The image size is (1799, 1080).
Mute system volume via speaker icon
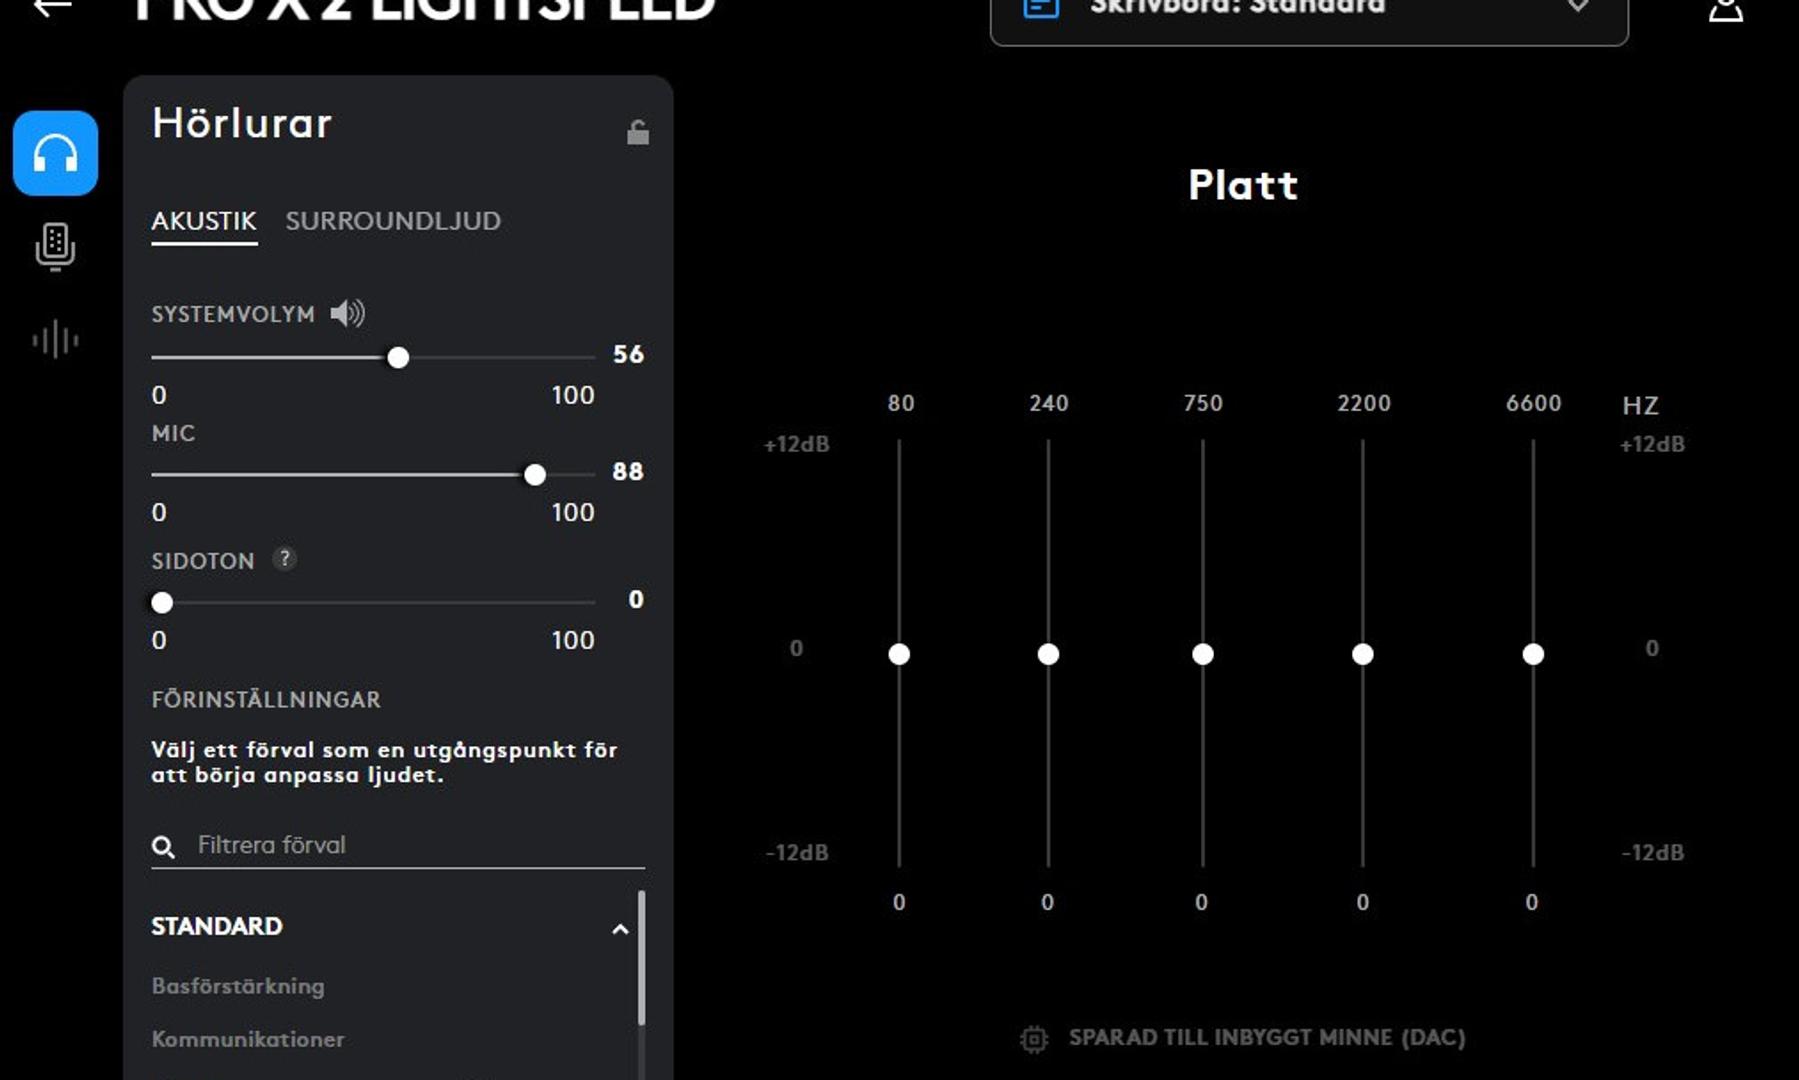click(347, 314)
